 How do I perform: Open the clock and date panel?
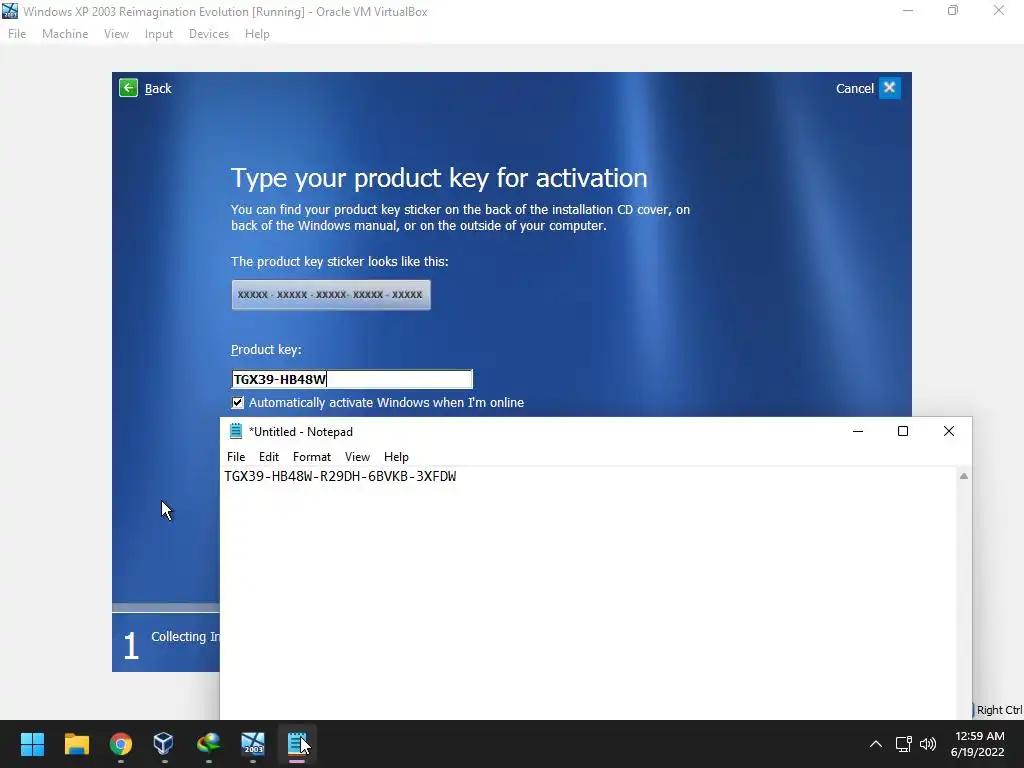[978, 744]
